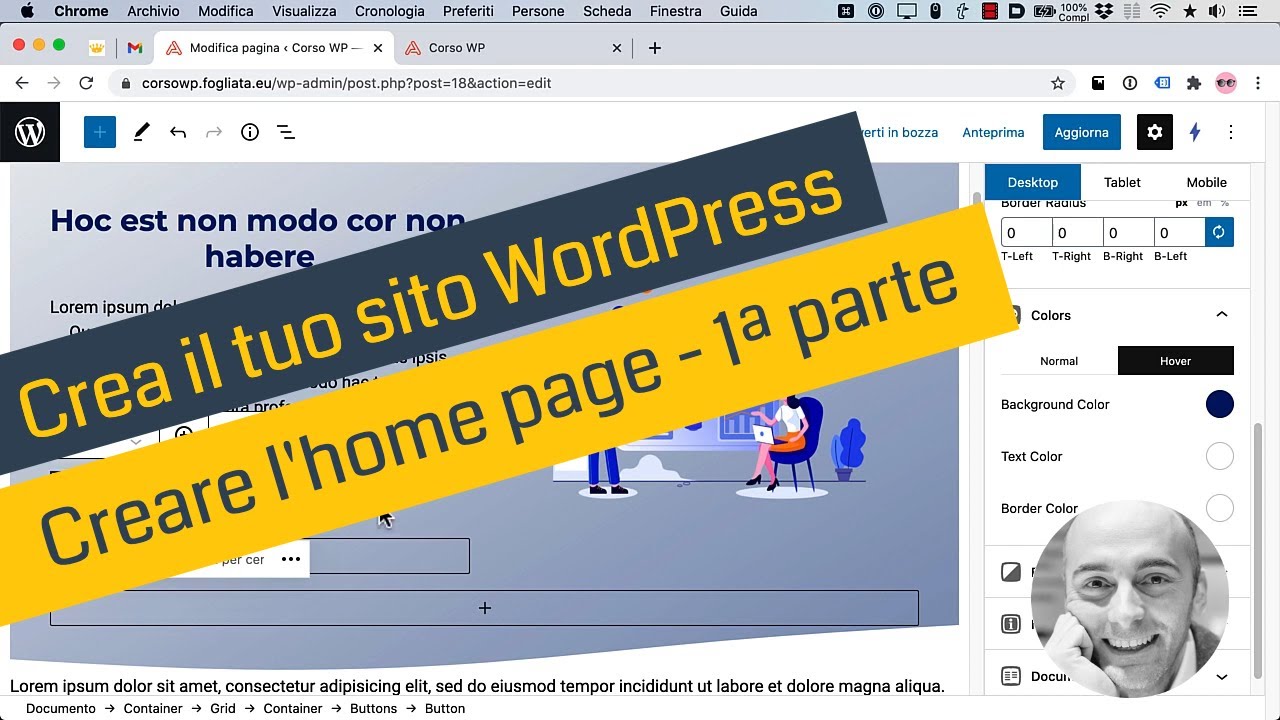Open the pinned crown tab
Image resolution: width=1280 pixels, height=720 pixels.
(97, 48)
